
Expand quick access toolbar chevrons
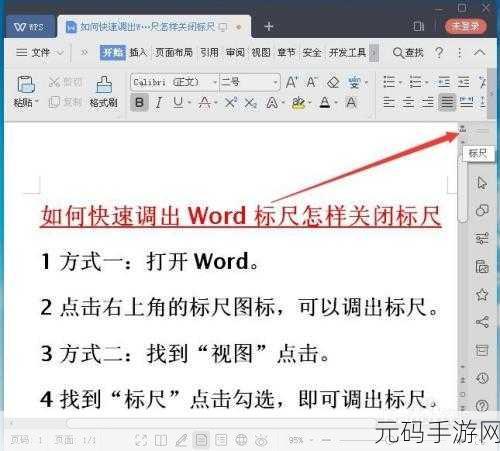[84, 53]
